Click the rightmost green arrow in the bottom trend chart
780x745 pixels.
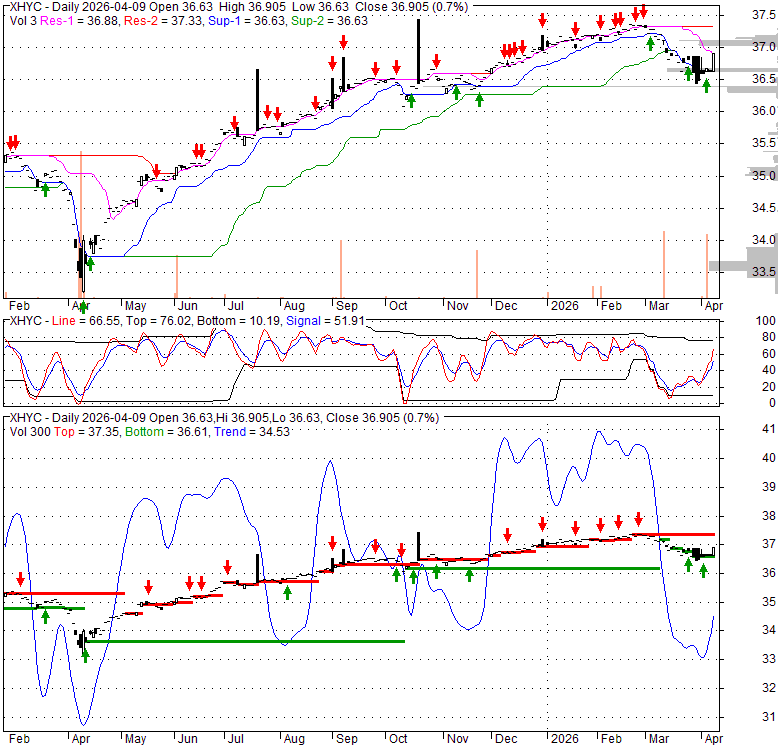coord(704,570)
